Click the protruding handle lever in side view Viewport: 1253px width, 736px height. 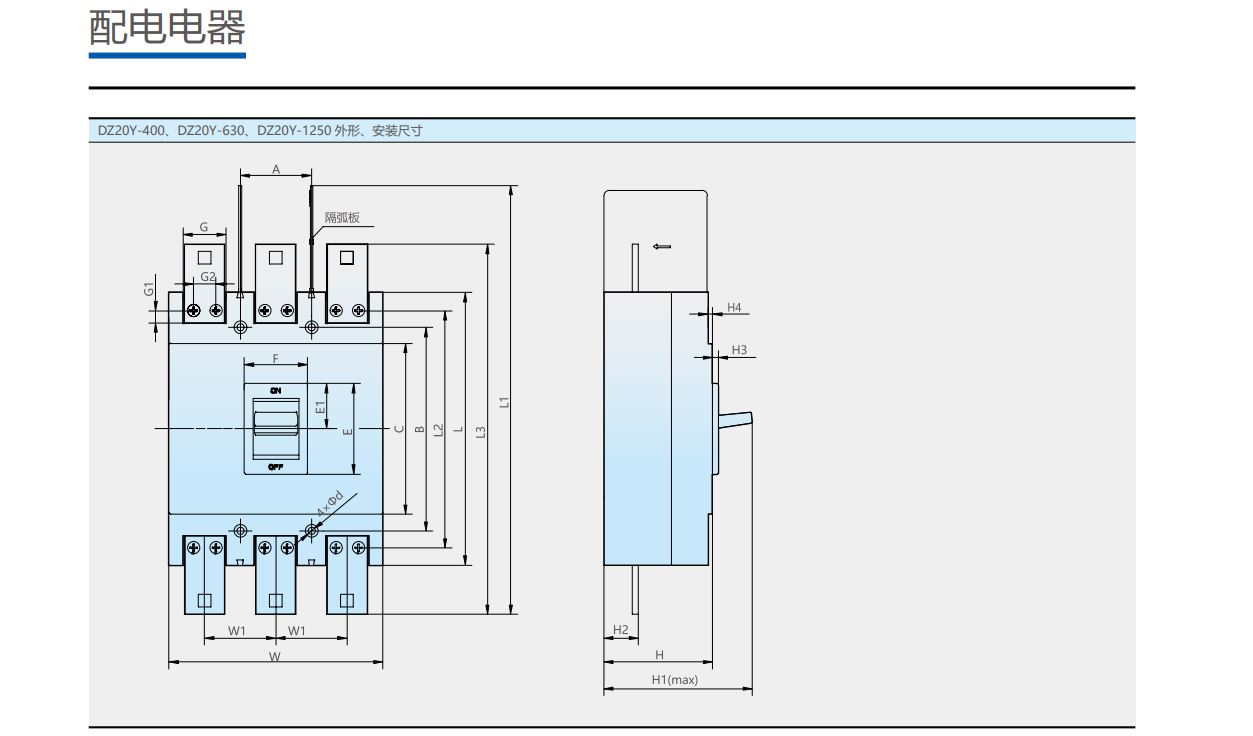click(x=735, y=420)
